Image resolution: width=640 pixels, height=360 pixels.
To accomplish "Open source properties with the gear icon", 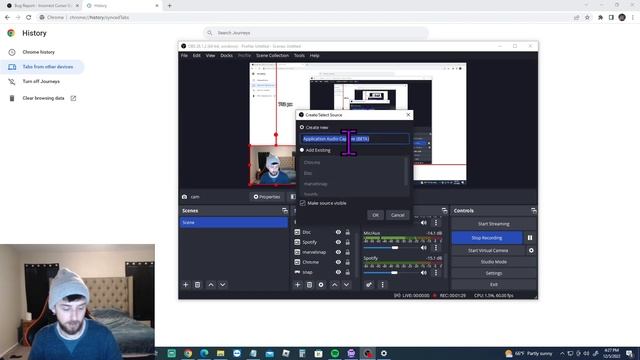I will 321,284.
